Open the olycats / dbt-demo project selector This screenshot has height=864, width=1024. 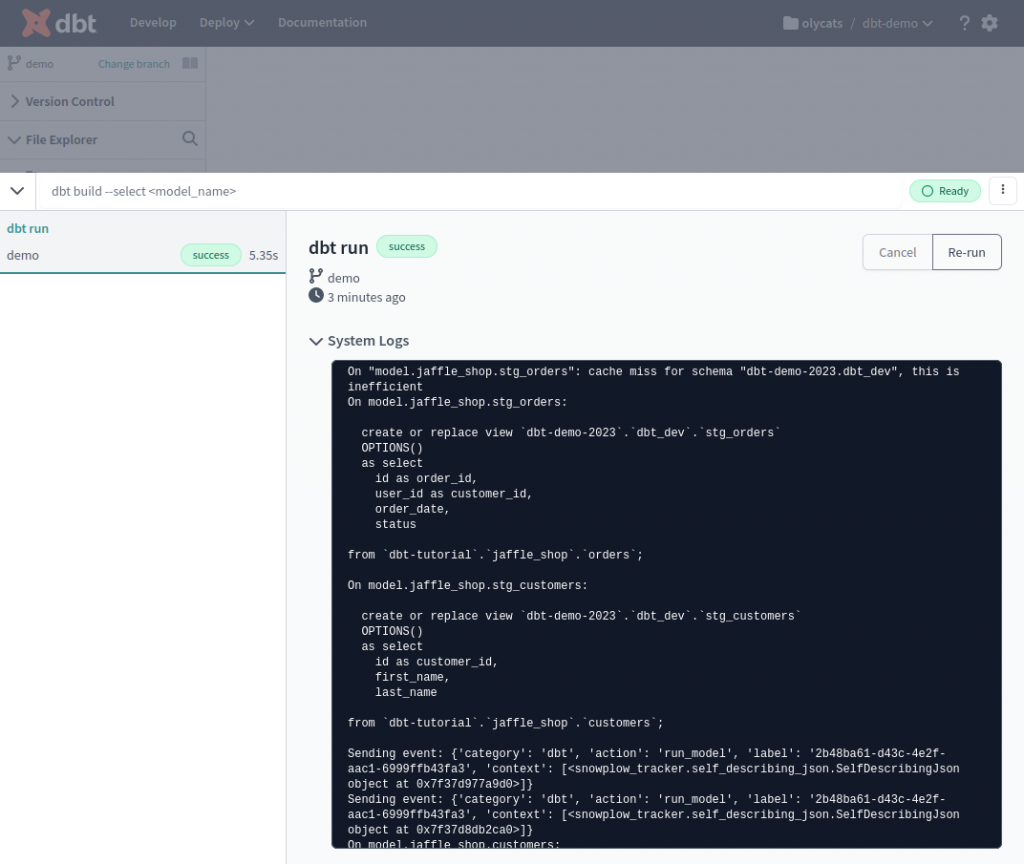[857, 23]
